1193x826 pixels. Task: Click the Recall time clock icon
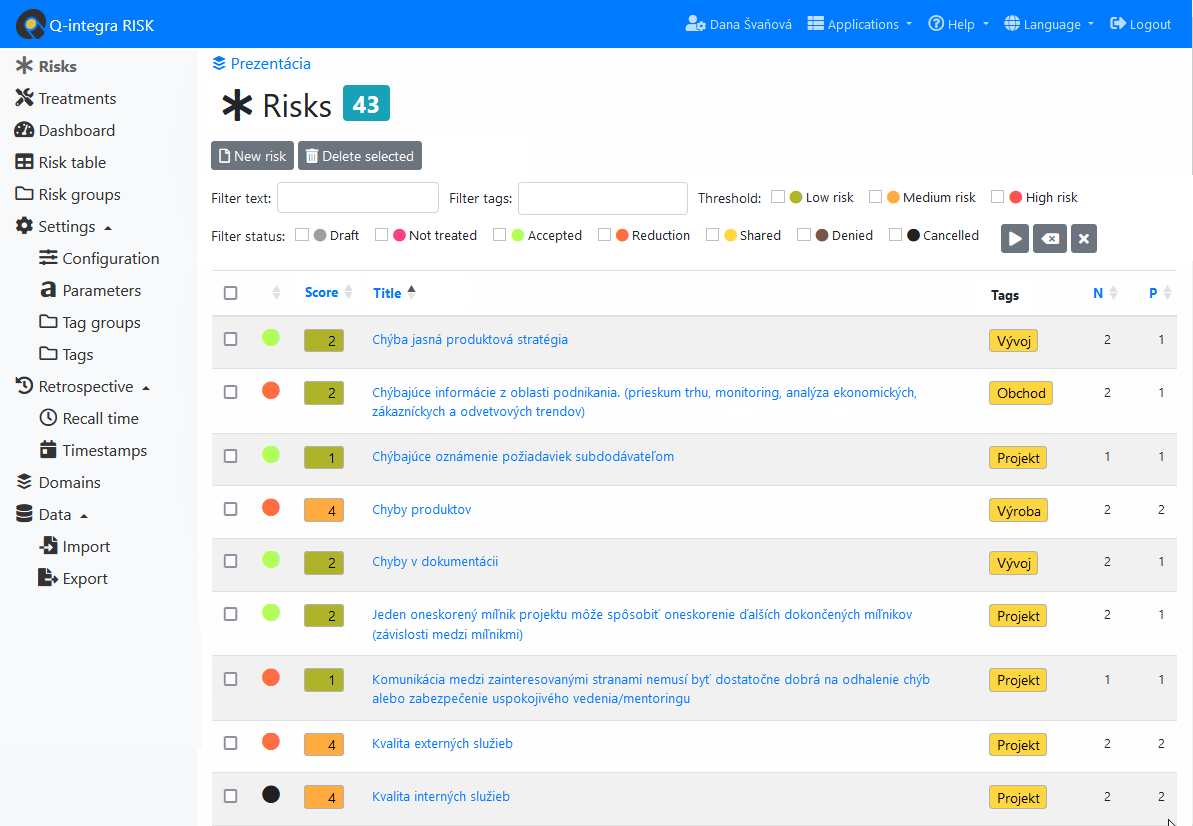[48, 418]
